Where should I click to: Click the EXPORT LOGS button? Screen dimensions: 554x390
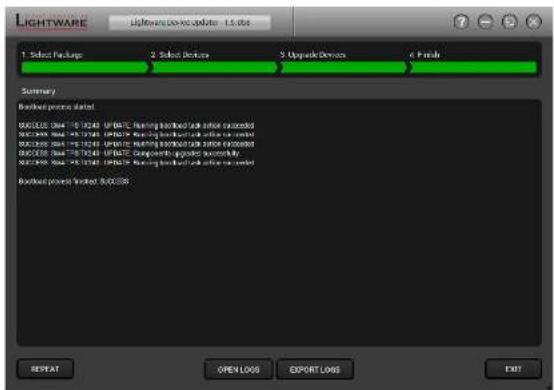click(314, 370)
